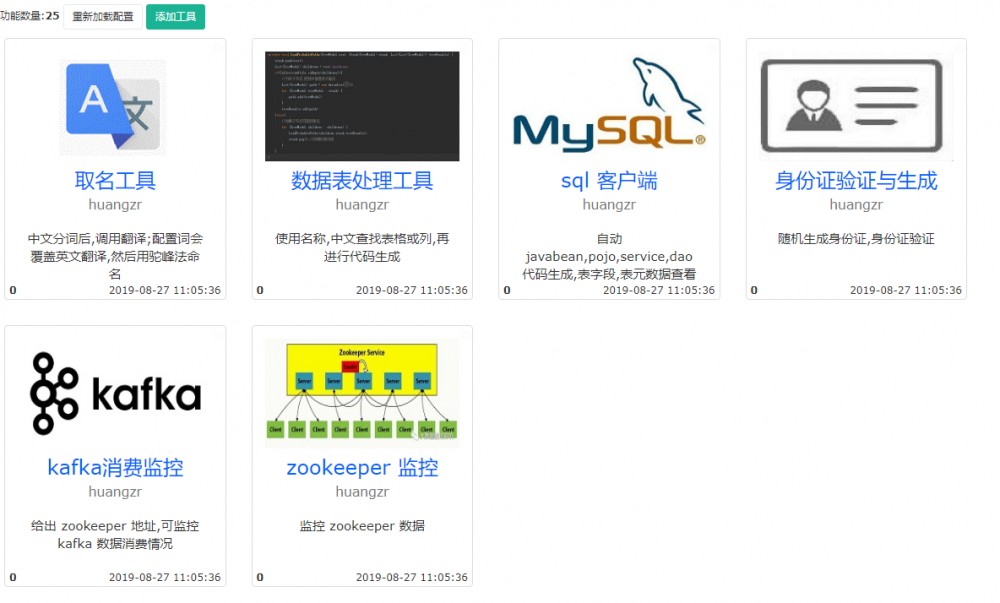Open the sql 客户端 link
The width and height of the screenshot is (1000, 603).
pyautogui.click(x=607, y=180)
